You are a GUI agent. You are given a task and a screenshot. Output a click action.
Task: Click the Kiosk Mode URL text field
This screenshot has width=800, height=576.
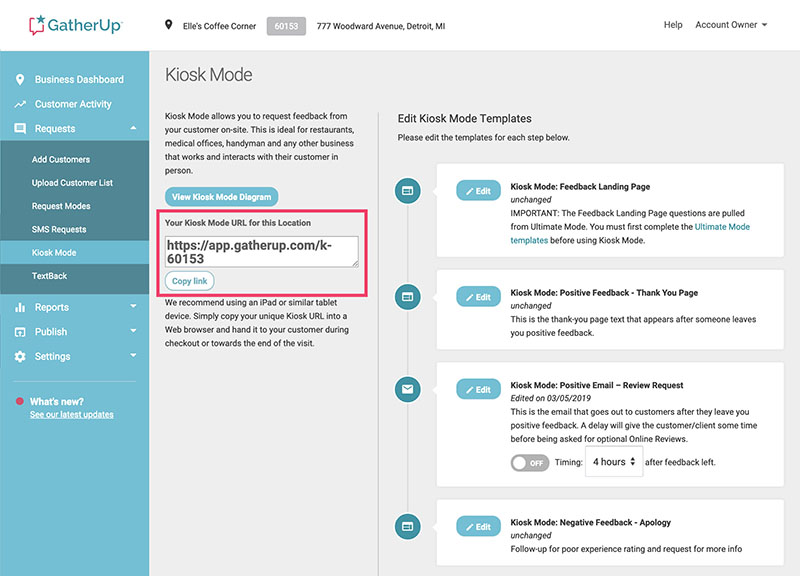click(x=262, y=252)
